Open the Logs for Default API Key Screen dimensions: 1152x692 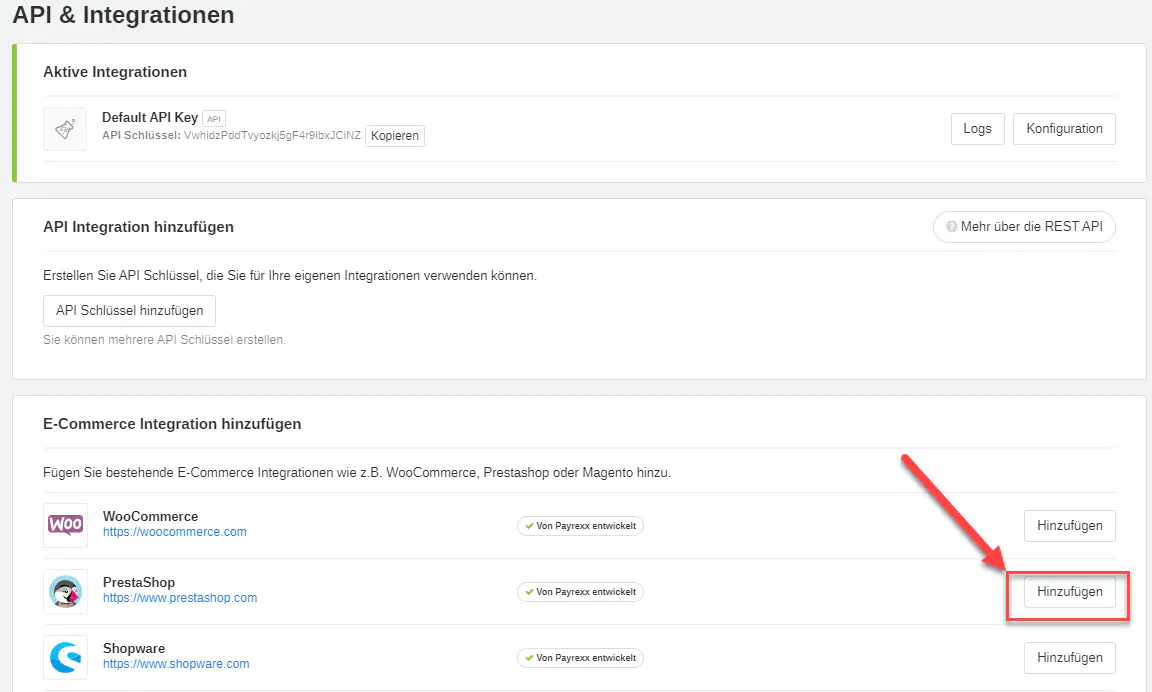click(977, 129)
